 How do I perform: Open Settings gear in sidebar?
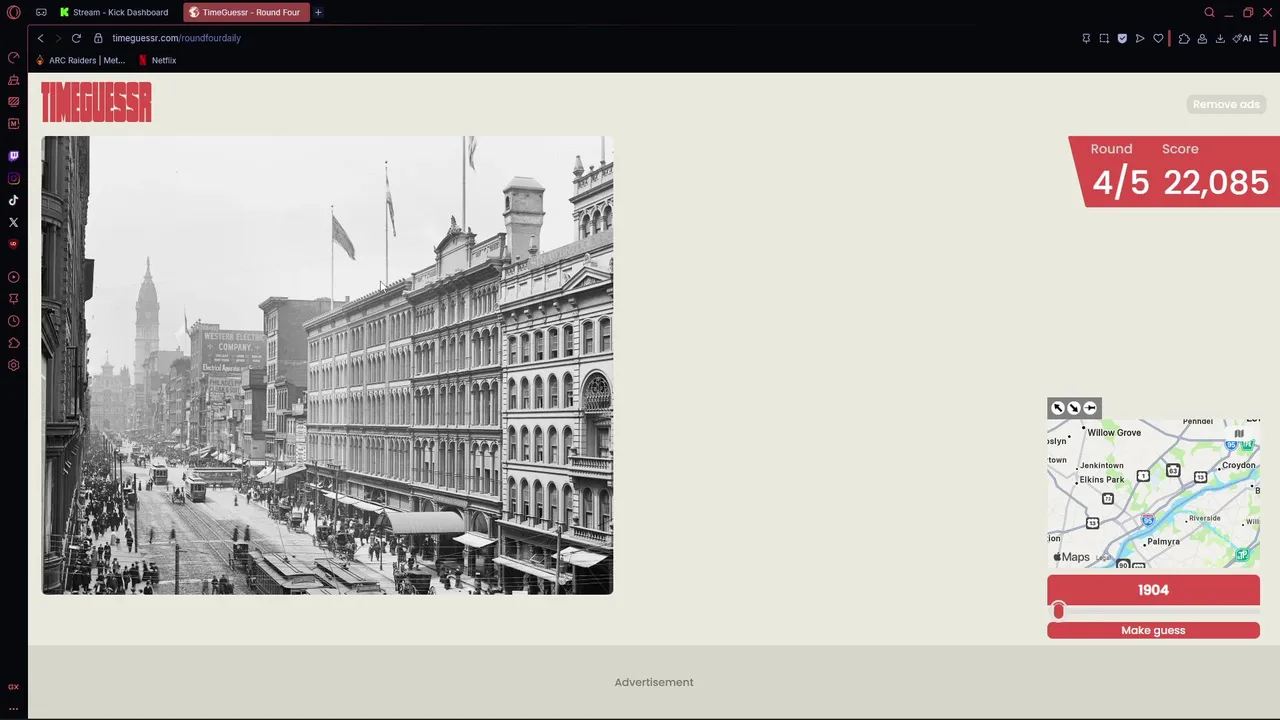13,365
